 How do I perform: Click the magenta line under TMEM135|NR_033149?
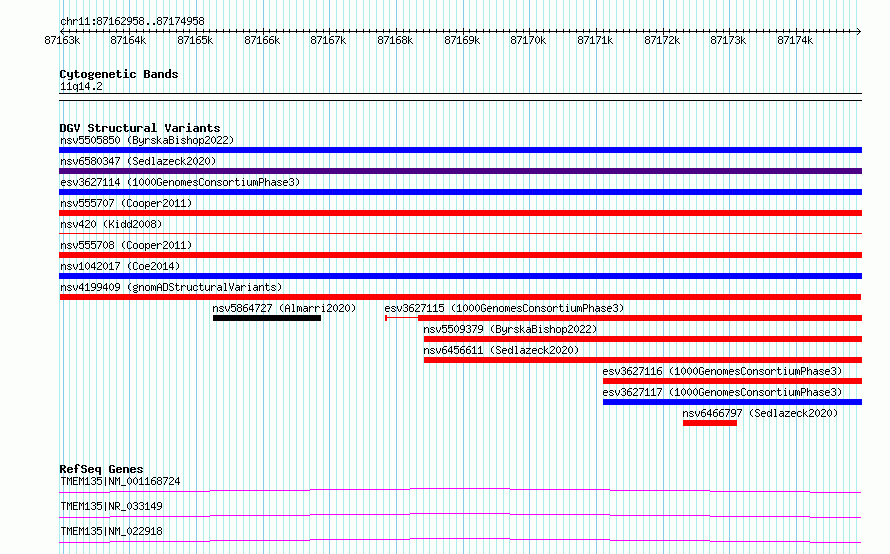(x=460, y=515)
